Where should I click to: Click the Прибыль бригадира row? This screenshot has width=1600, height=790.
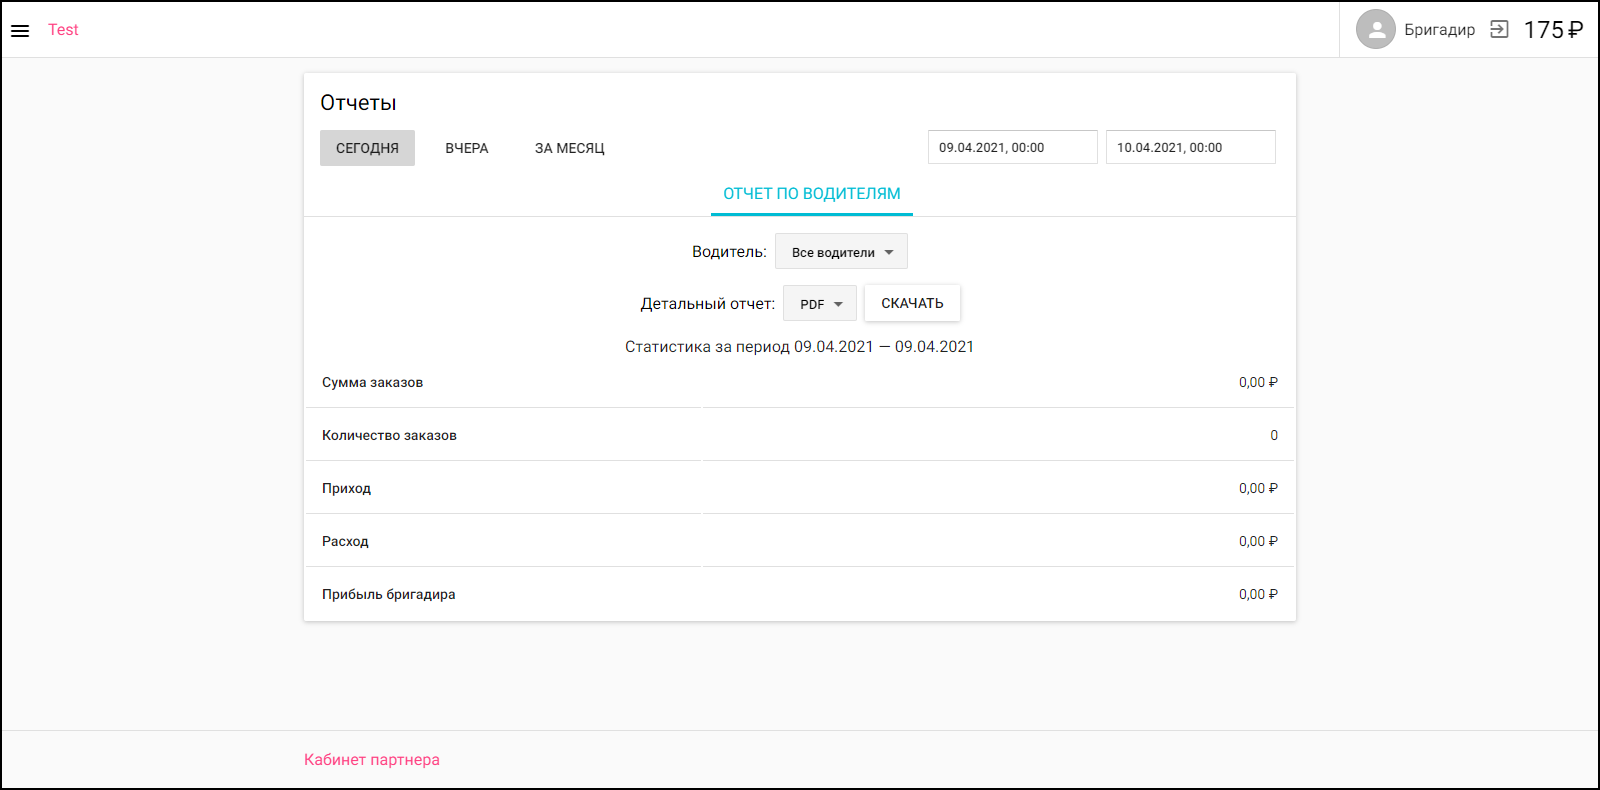[799, 594]
